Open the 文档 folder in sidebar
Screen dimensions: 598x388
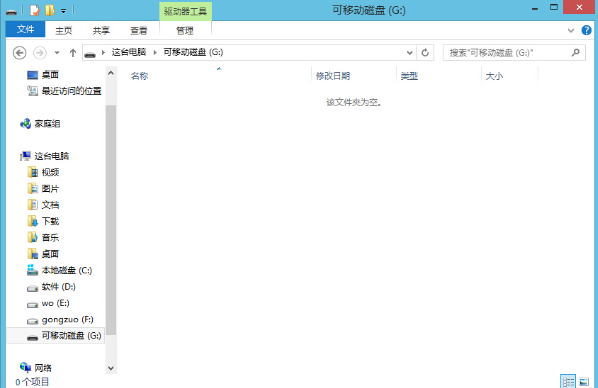tap(50, 205)
